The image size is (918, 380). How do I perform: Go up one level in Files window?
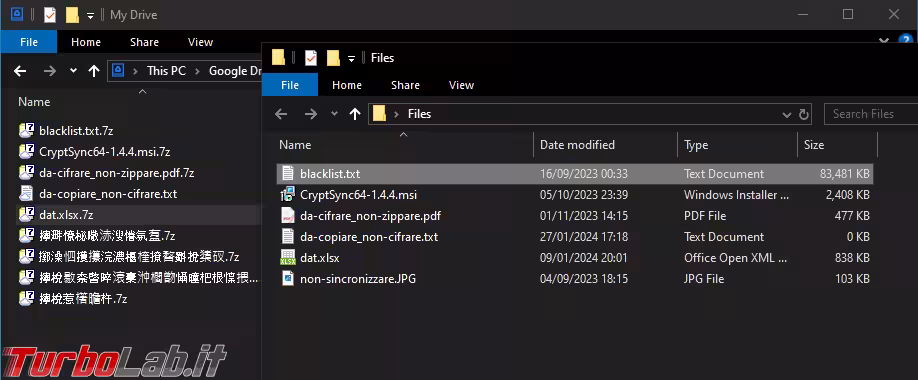point(355,114)
